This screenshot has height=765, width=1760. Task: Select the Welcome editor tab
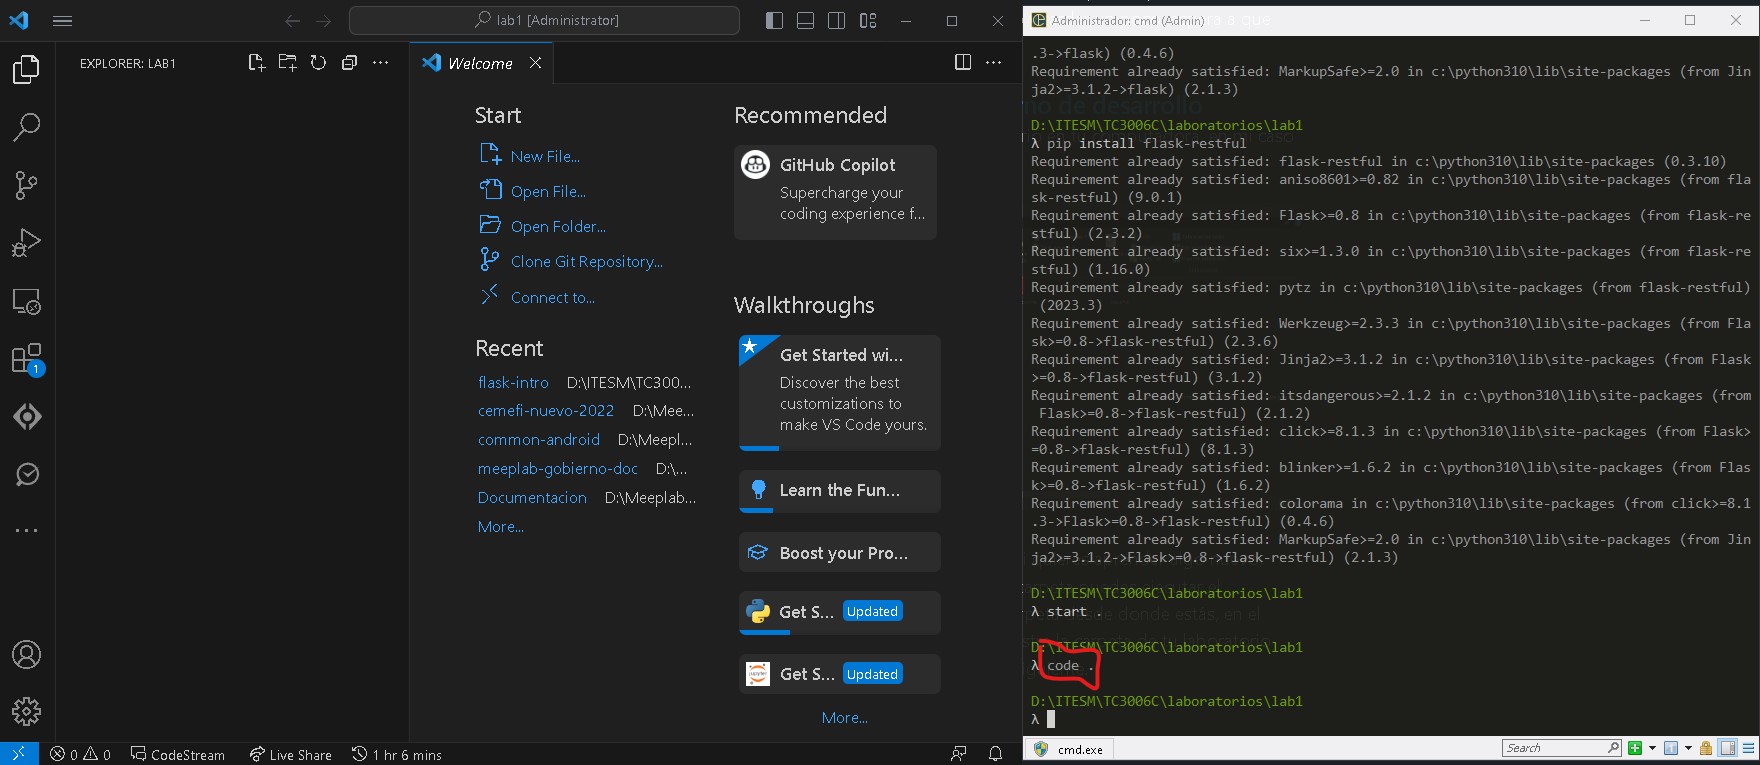480,63
